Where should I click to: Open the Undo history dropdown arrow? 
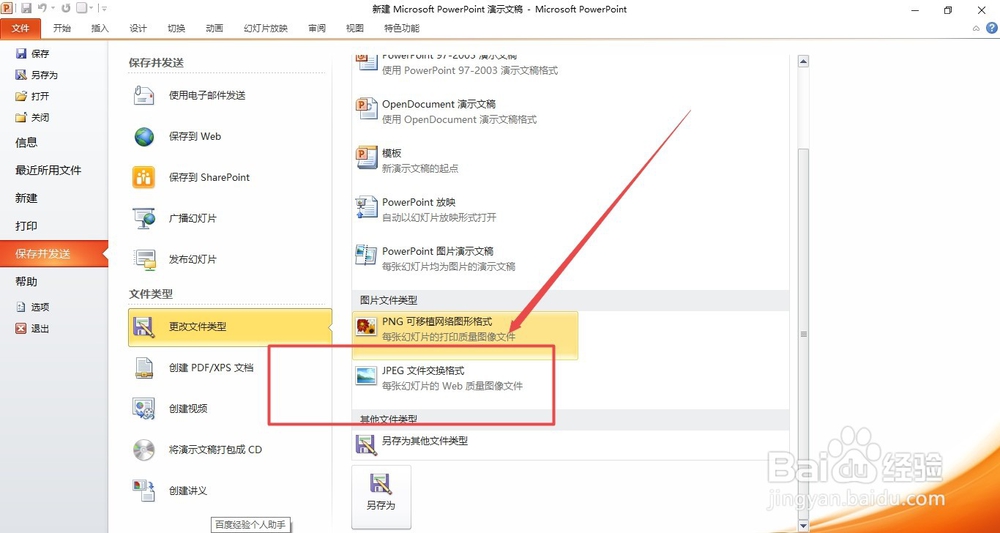click(x=52, y=9)
